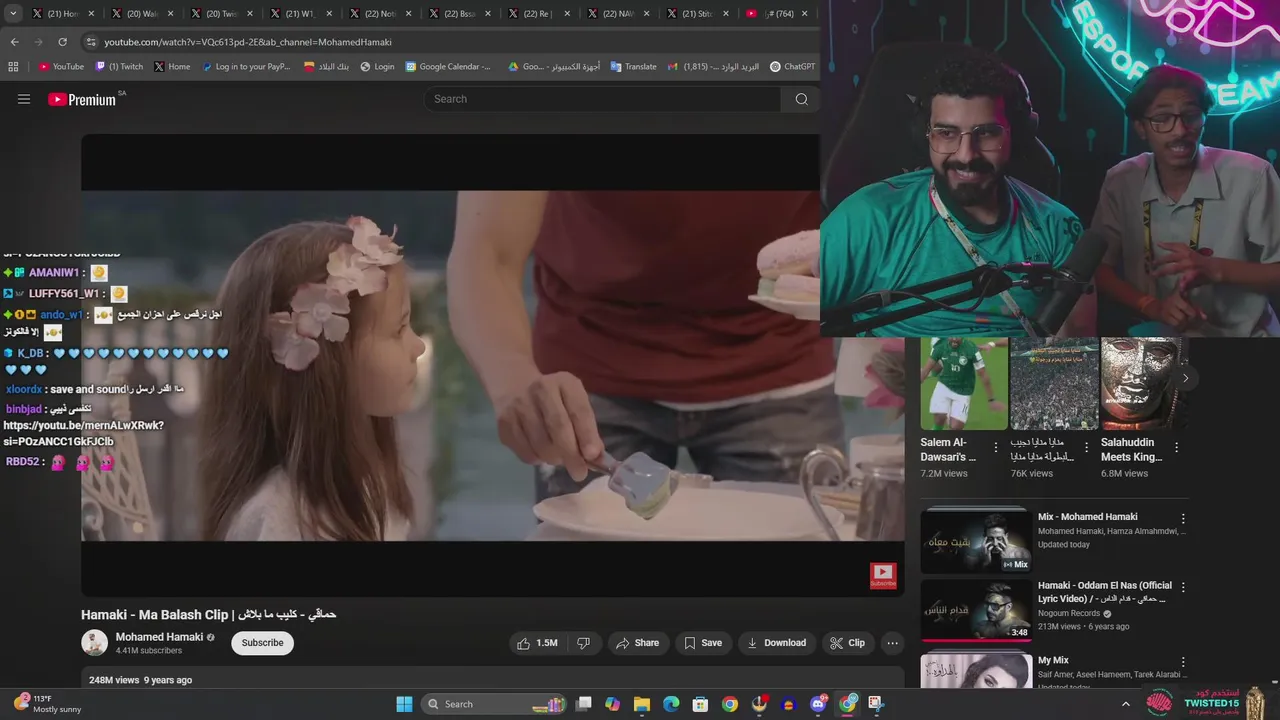
Task: Save the video to a playlist
Action: [x=703, y=643]
